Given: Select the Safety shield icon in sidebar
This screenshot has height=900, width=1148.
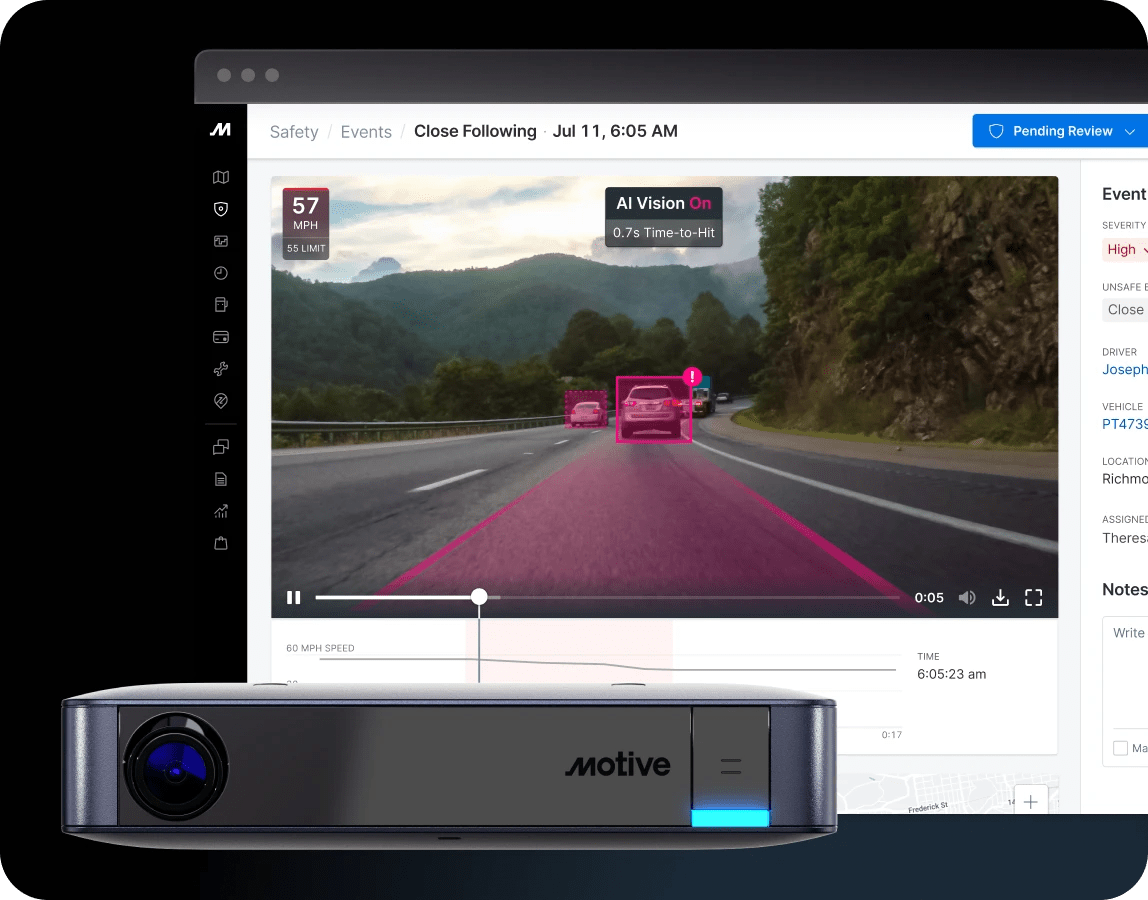Looking at the screenshot, I should coord(221,209).
